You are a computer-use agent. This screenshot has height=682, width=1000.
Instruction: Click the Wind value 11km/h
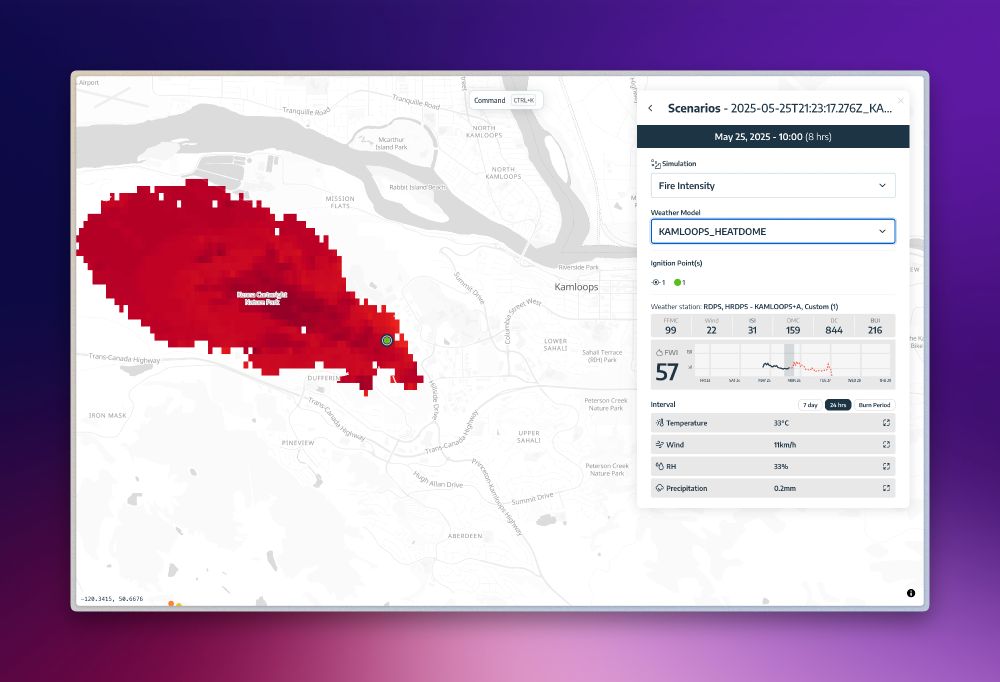click(785, 445)
